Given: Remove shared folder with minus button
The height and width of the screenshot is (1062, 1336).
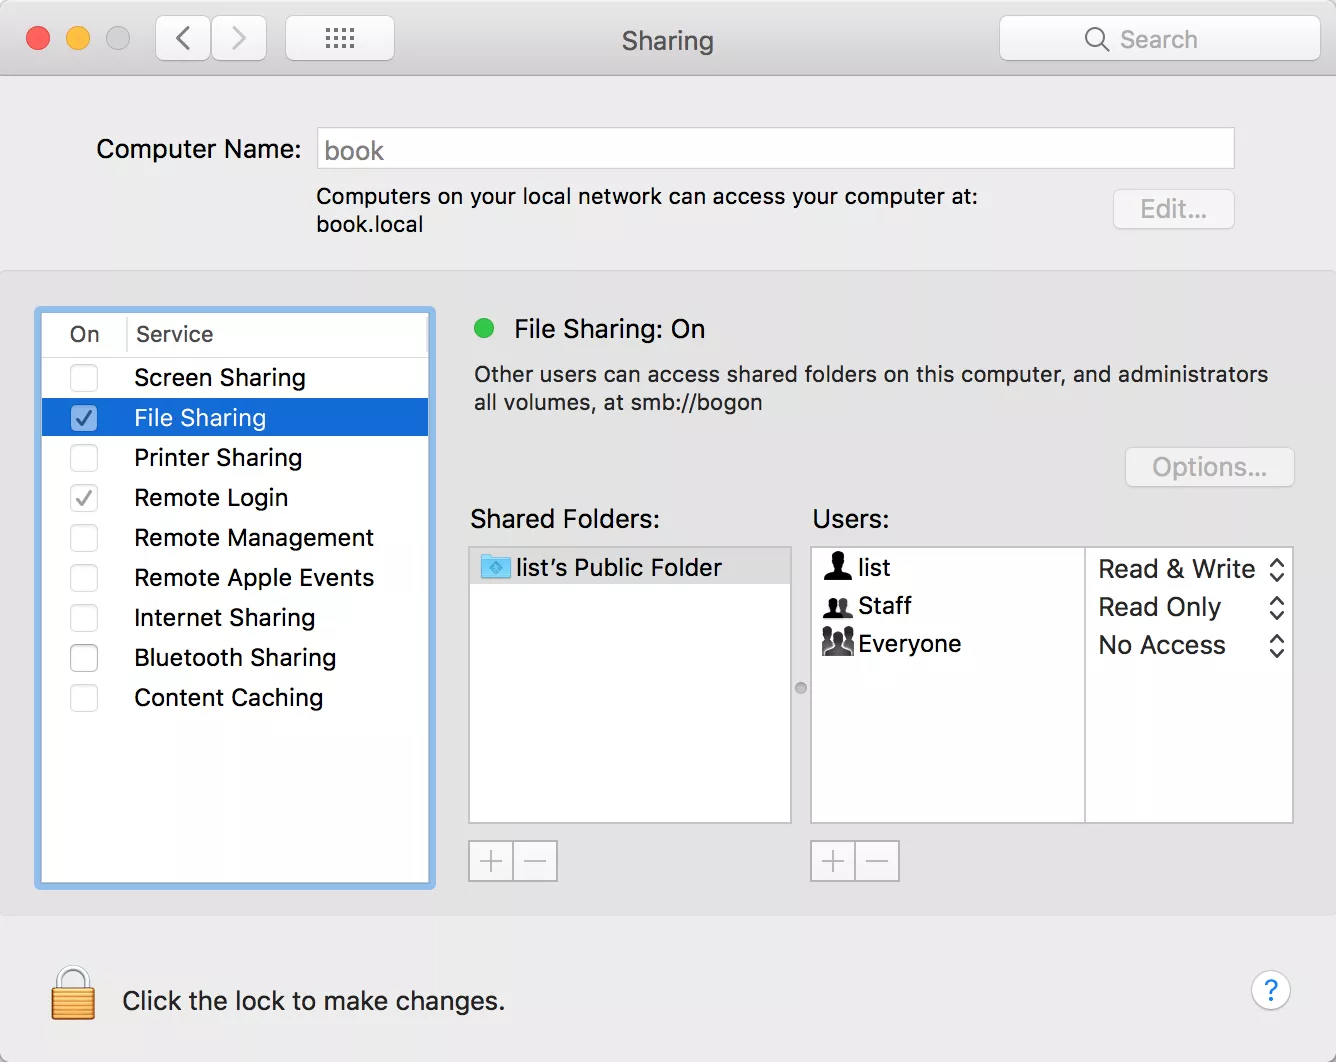Looking at the screenshot, I should [535, 861].
